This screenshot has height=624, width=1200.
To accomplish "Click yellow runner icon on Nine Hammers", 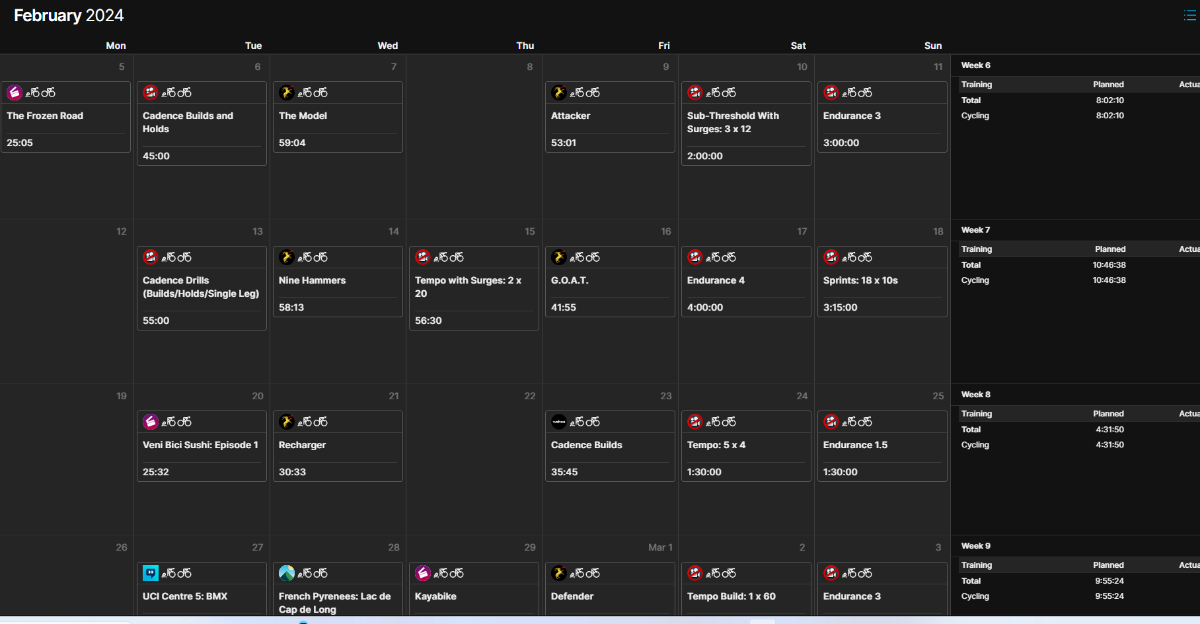I will [287, 257].
